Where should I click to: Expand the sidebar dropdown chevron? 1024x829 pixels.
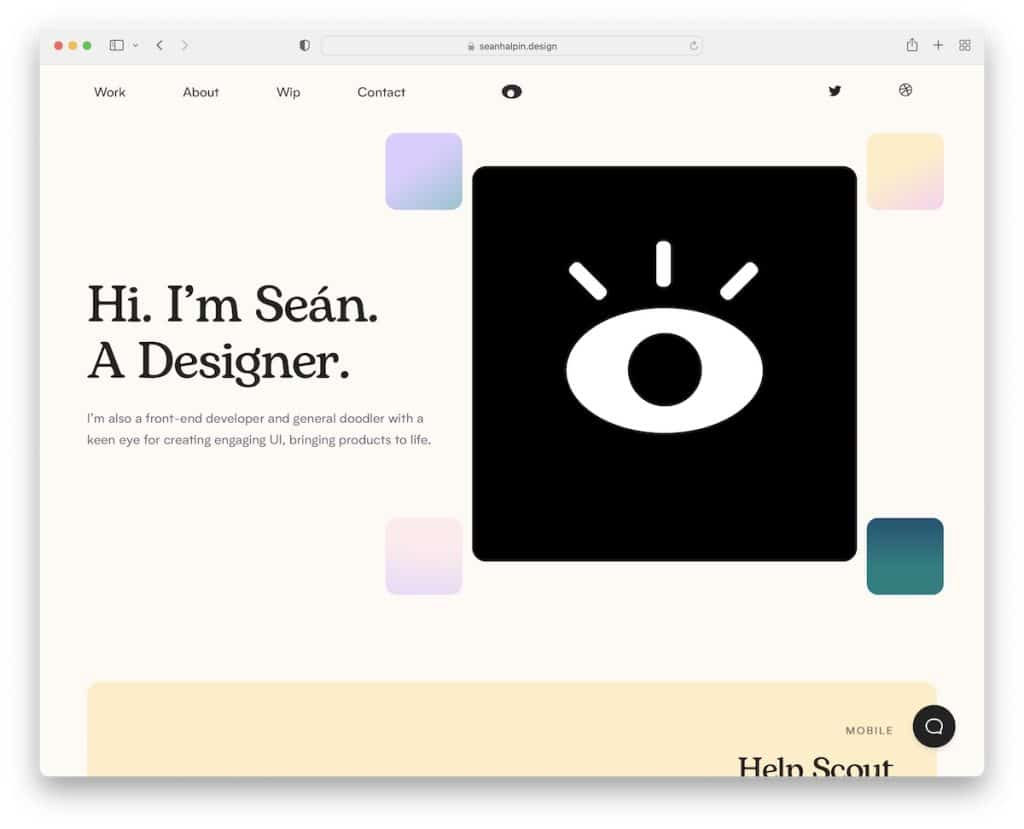pos(135,45)
